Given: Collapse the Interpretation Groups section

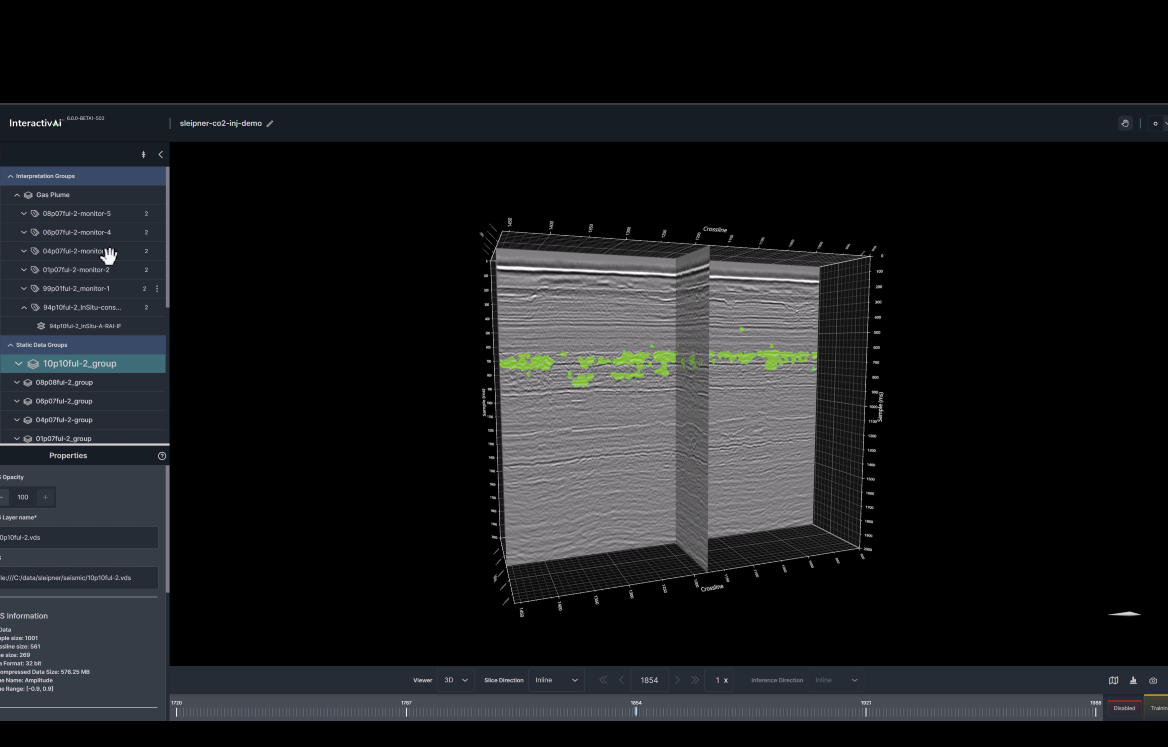Looking at the screenshot, I should [x=11, y=176].
